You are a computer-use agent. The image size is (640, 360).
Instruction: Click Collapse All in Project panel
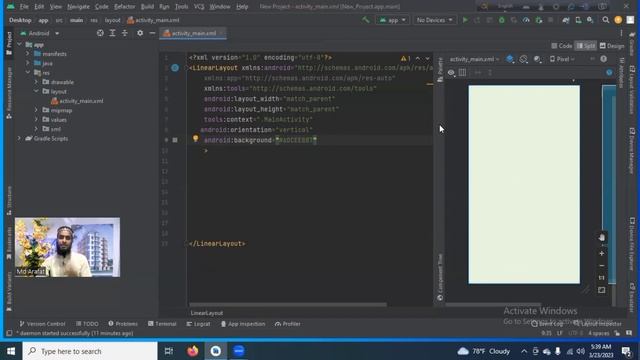[125, 33]
